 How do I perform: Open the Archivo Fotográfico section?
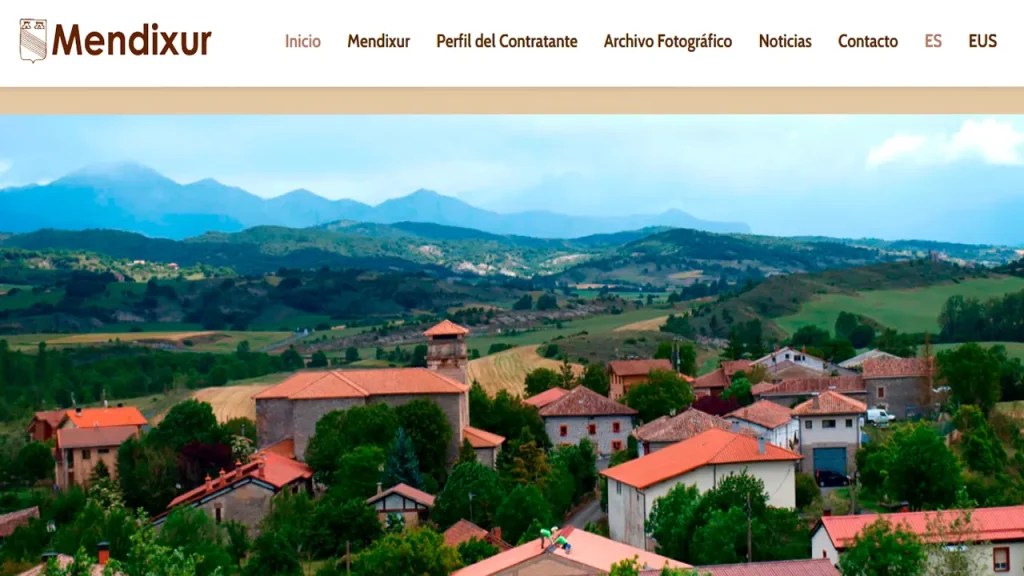tap(667, 41)
